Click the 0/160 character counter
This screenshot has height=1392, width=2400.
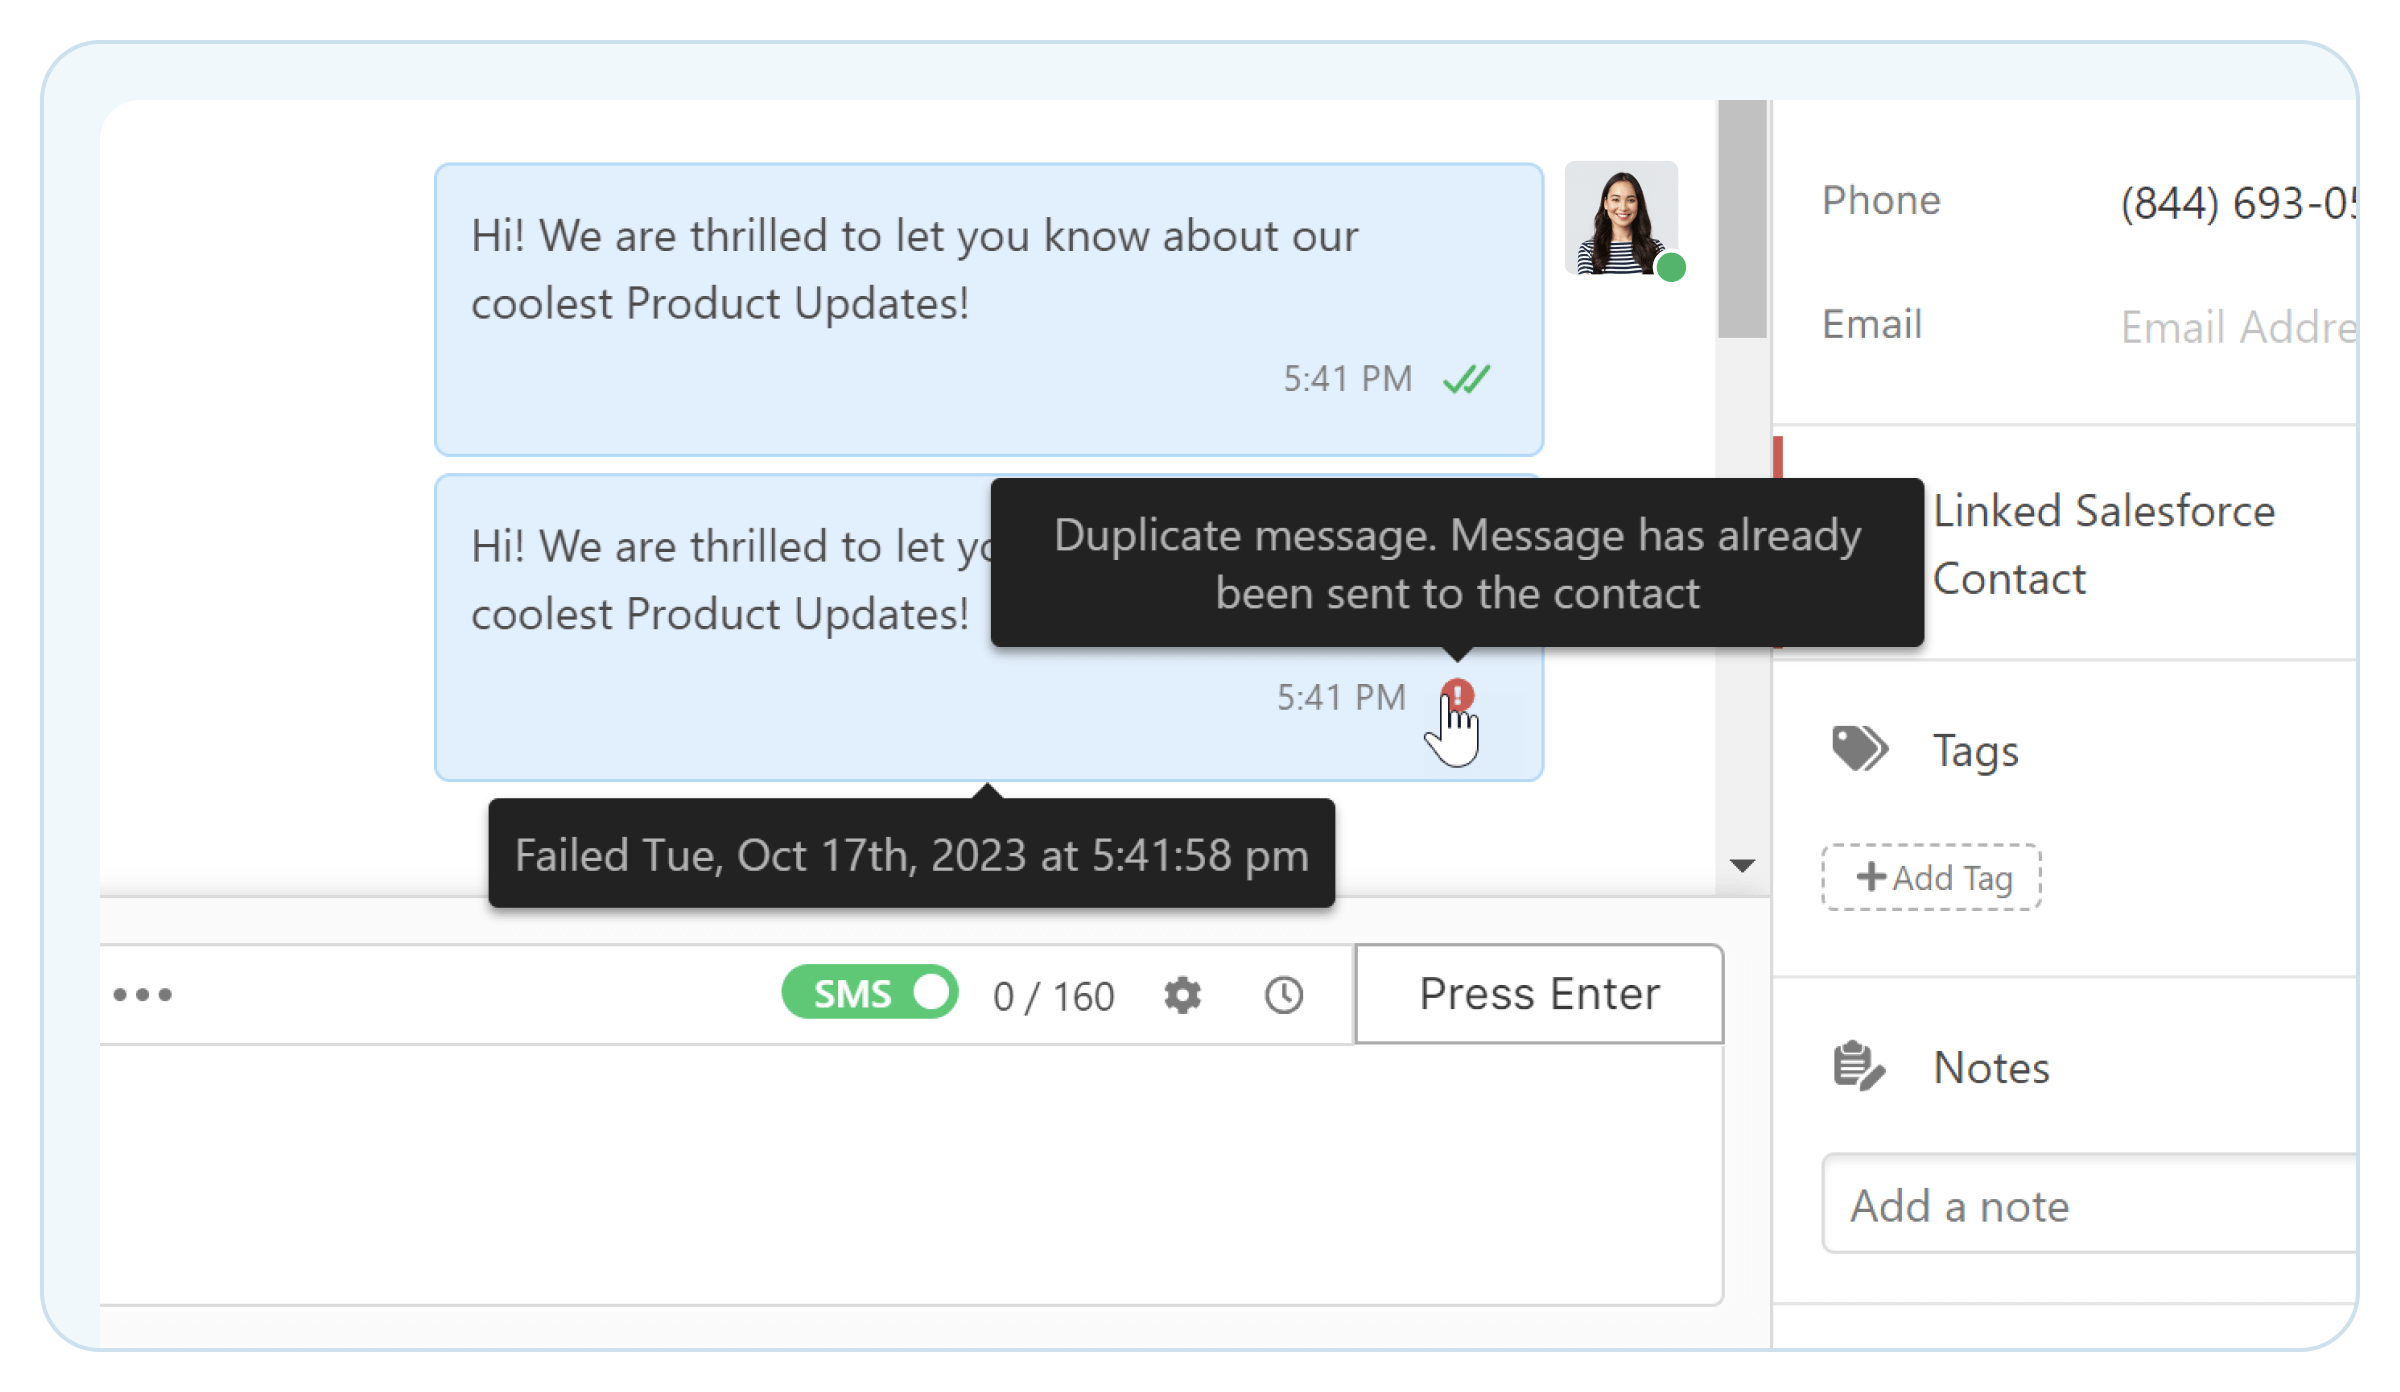tap(1053, 993)
